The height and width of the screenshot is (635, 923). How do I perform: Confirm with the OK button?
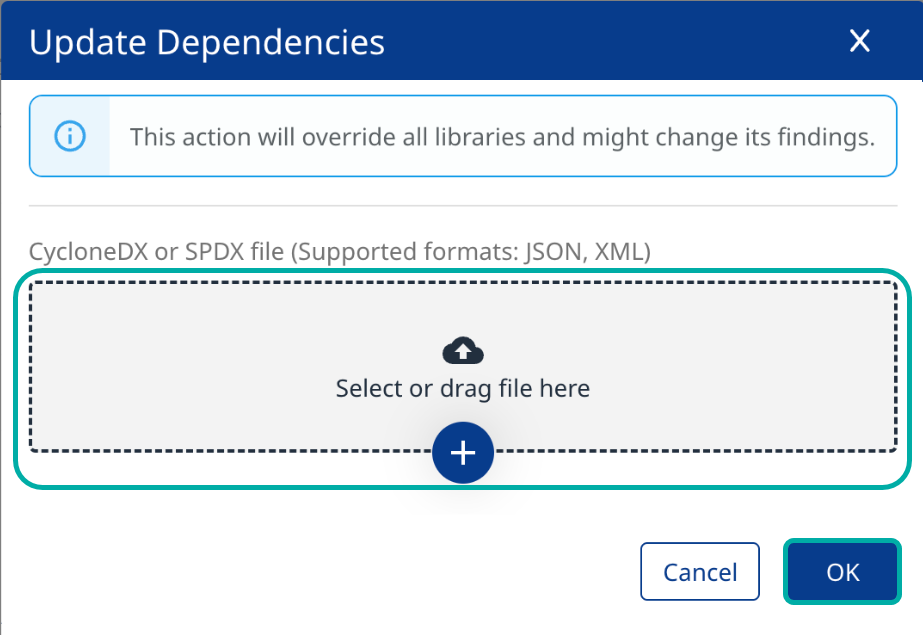click(842, 572)
